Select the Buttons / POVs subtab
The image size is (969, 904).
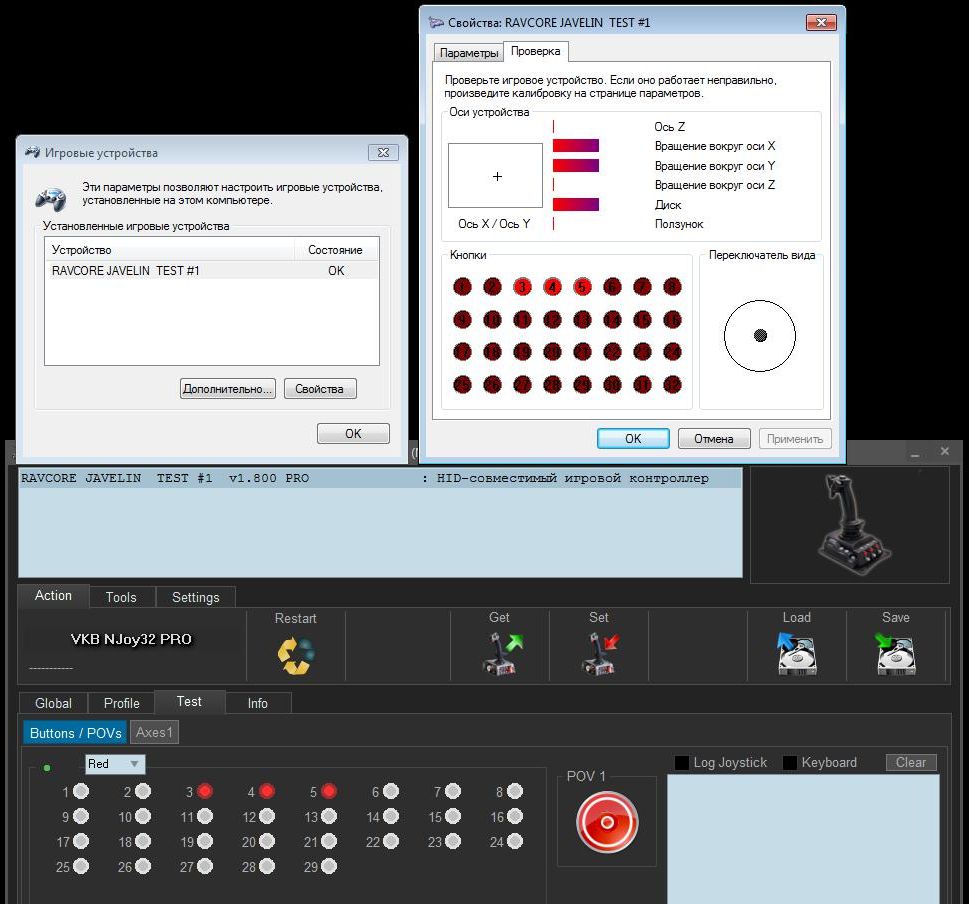pos(75,733)
